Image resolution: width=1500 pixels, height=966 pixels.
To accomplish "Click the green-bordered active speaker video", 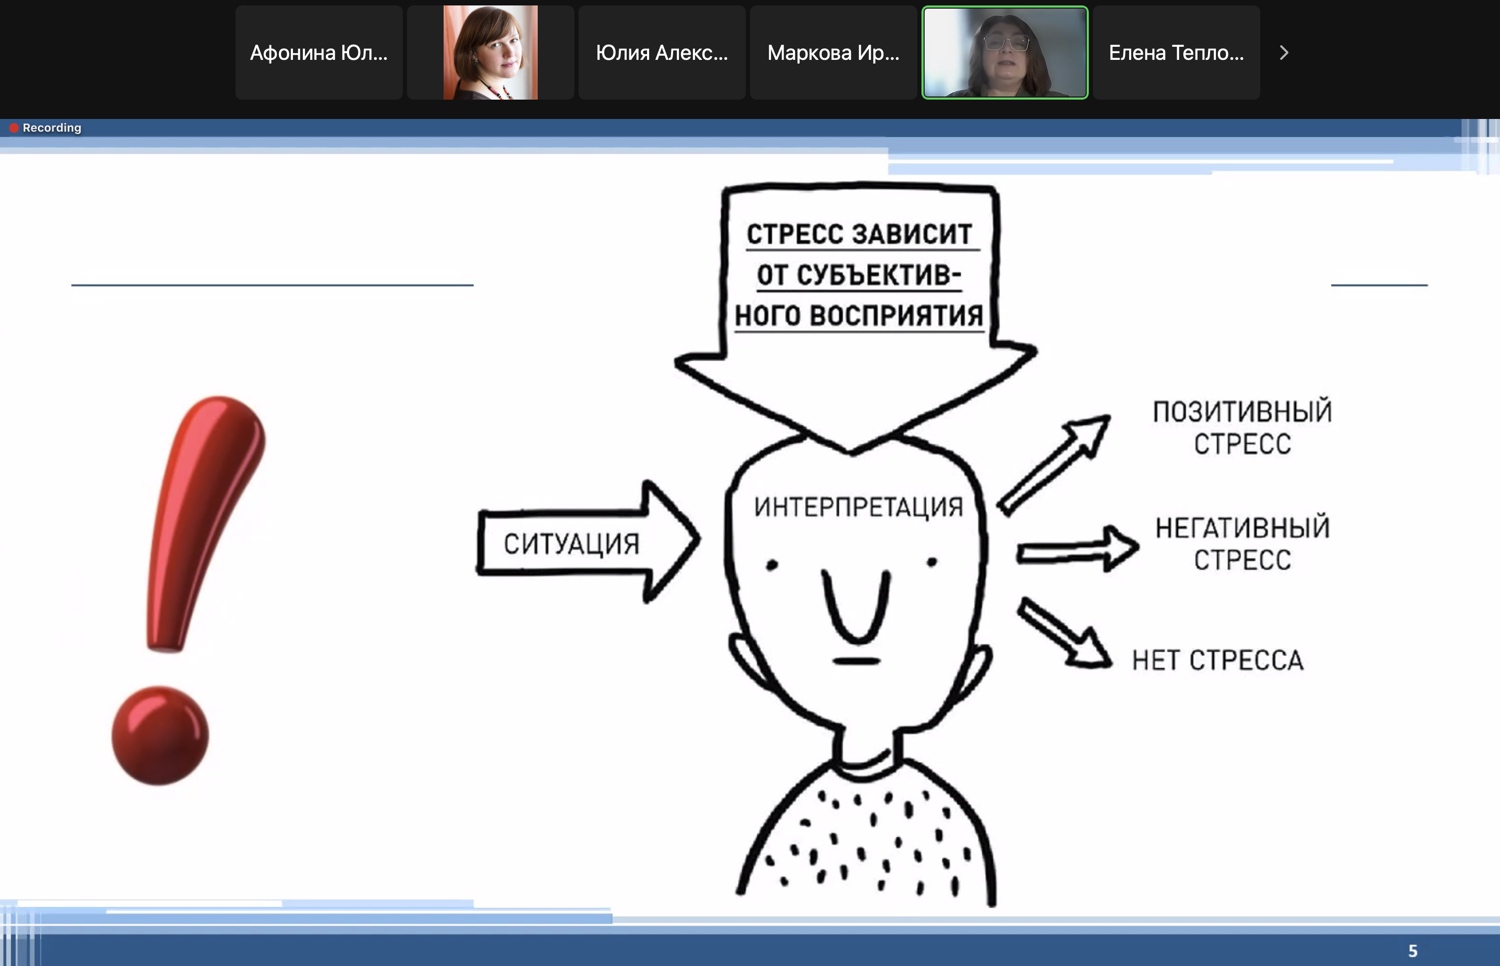I will pos(1005,53).
